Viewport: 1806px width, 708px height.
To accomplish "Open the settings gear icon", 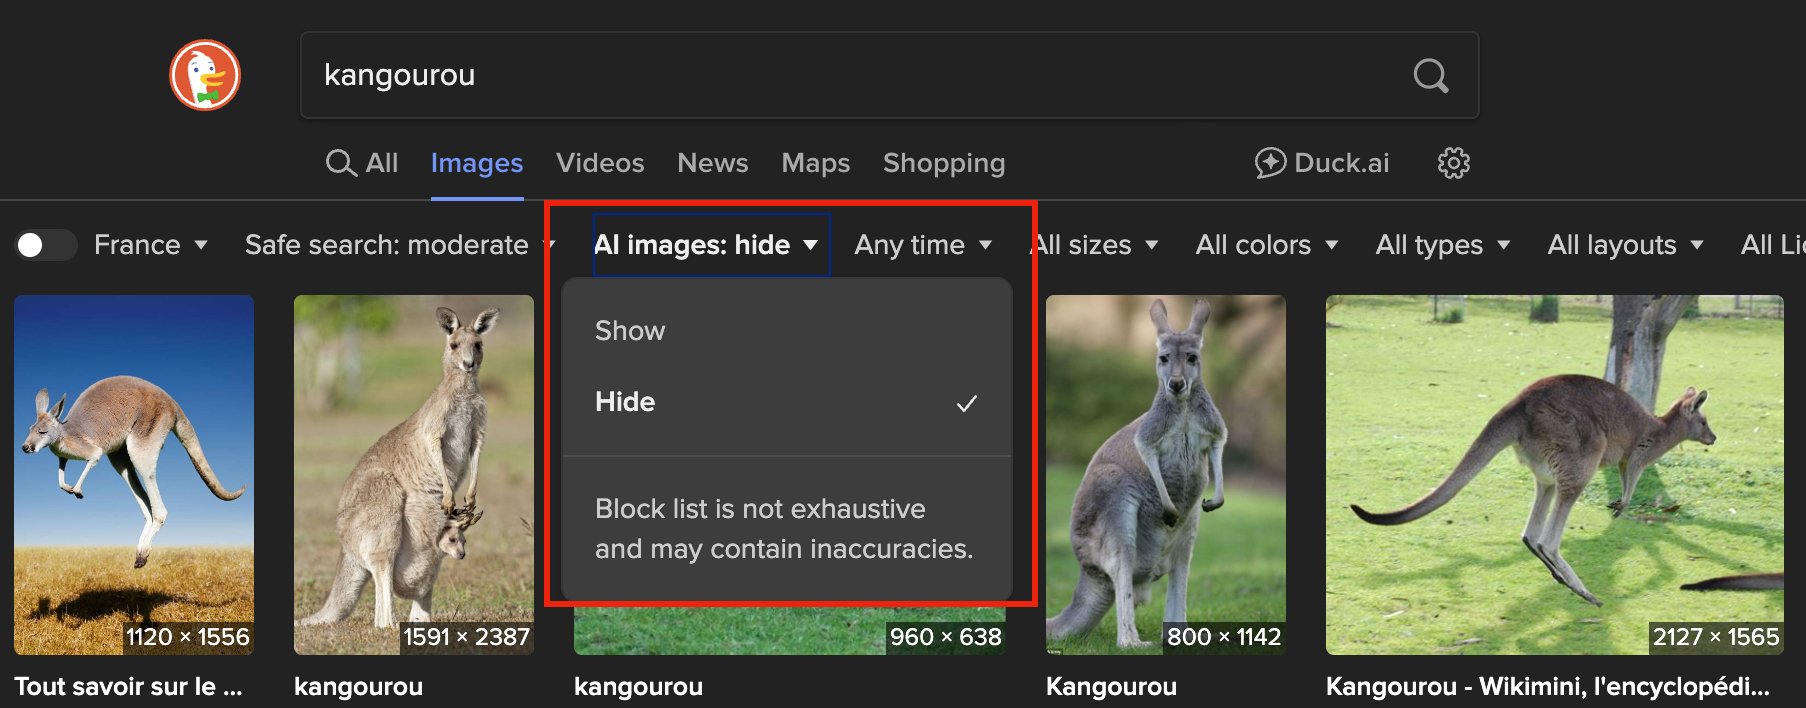I will tap(1454, 163).
